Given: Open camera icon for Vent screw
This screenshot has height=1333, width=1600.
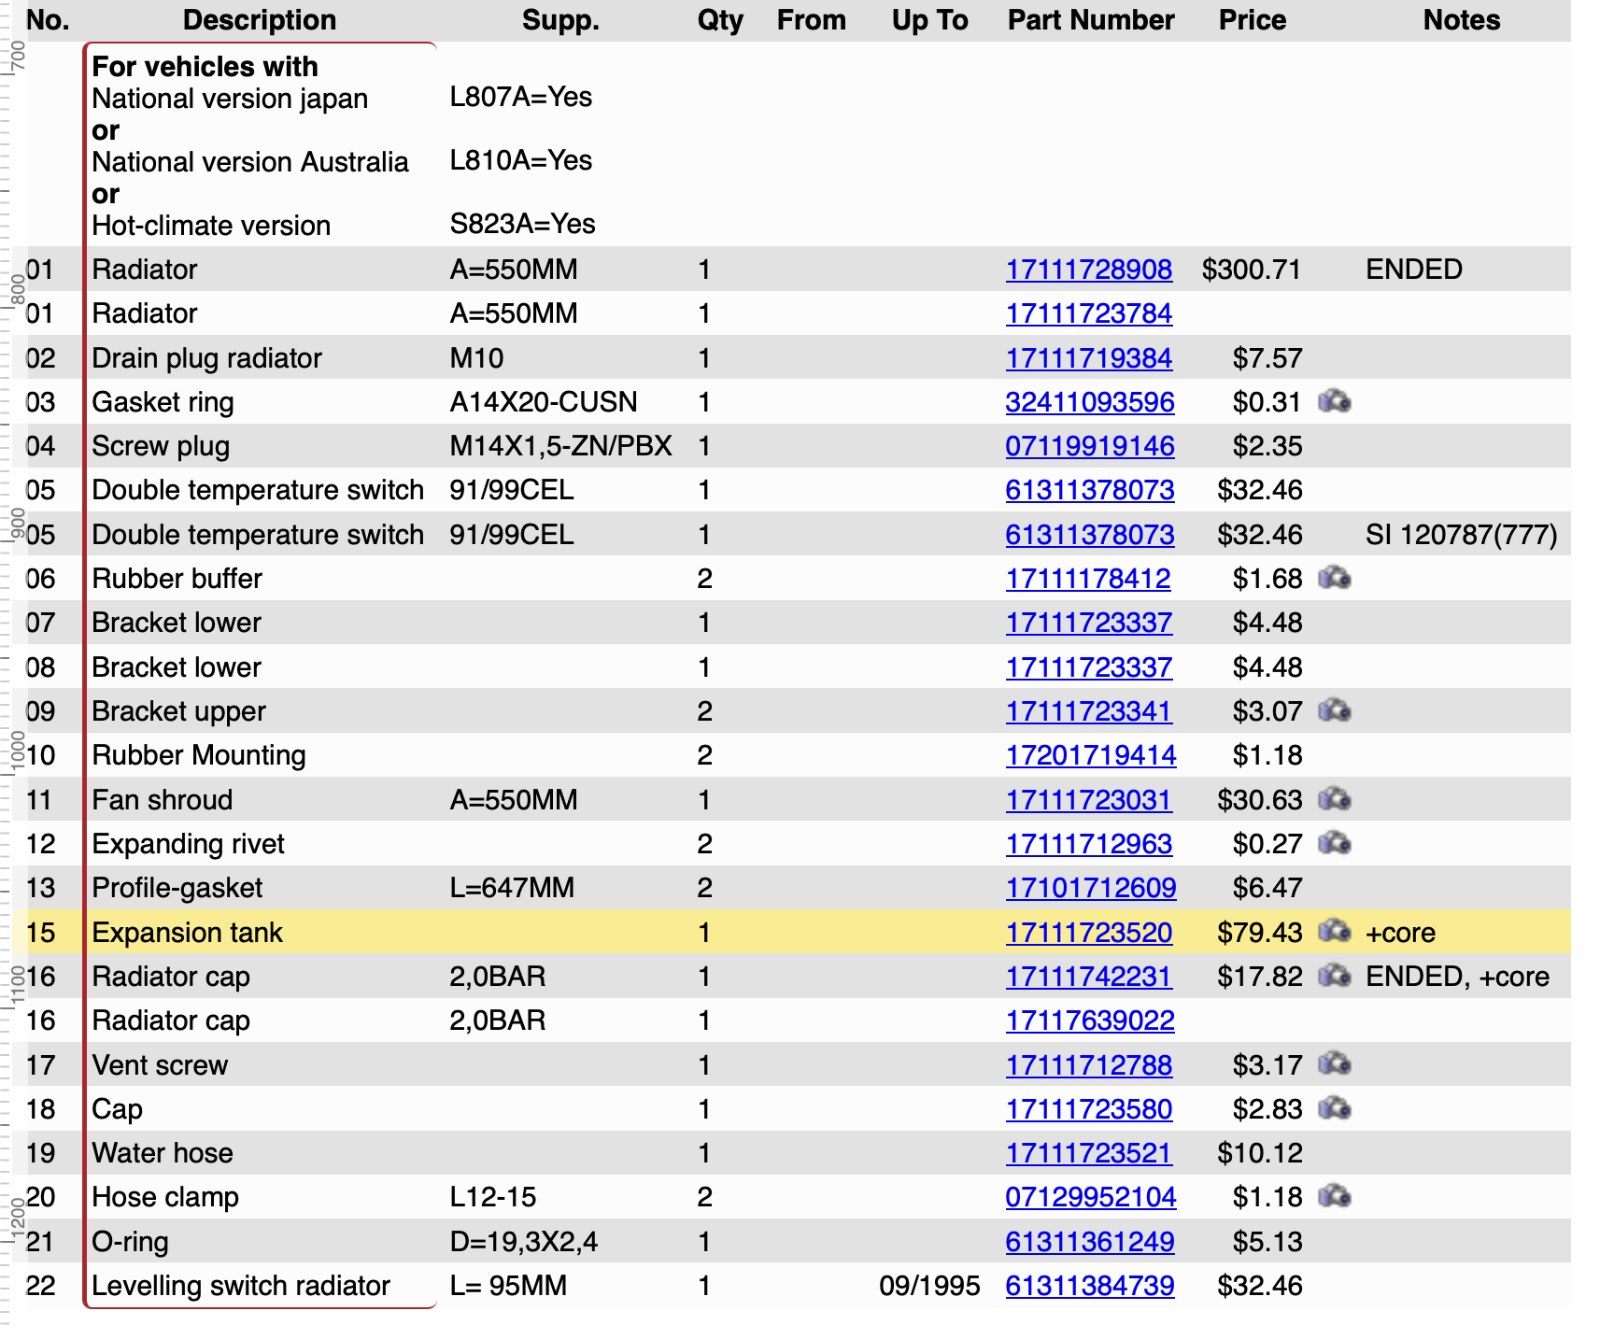Looking at the screenshot, I should click(x=1334, y=1064).
